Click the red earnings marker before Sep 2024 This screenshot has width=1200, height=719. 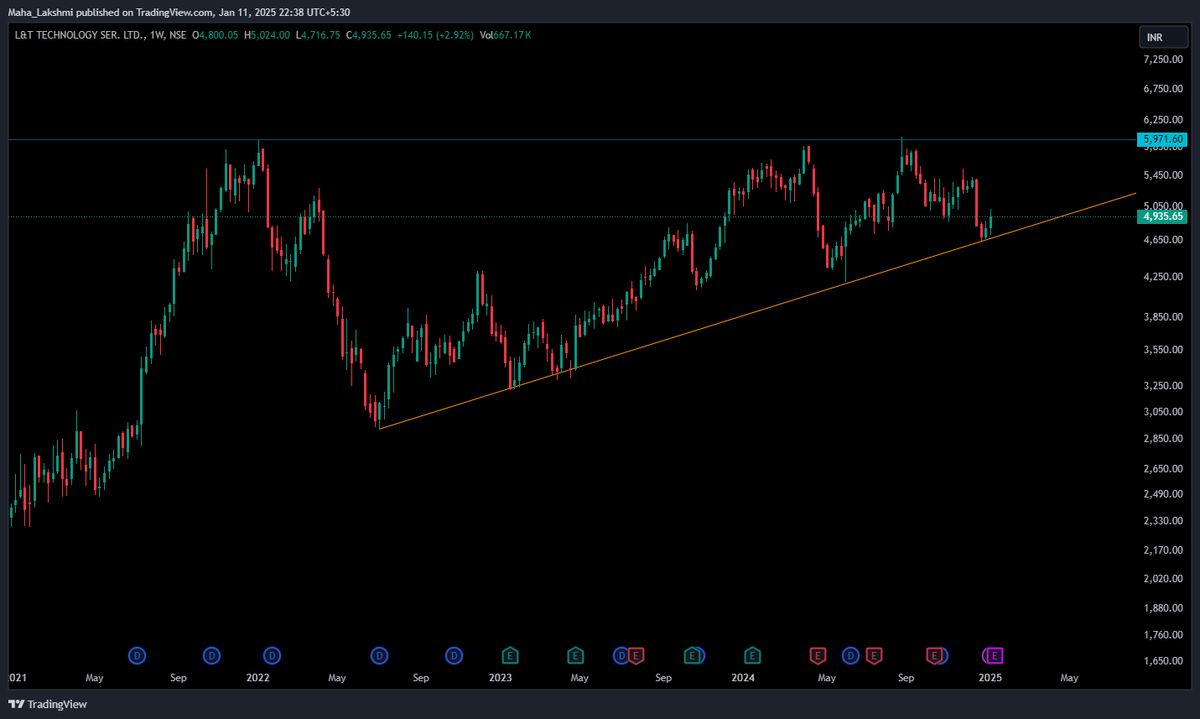[874, 655]
